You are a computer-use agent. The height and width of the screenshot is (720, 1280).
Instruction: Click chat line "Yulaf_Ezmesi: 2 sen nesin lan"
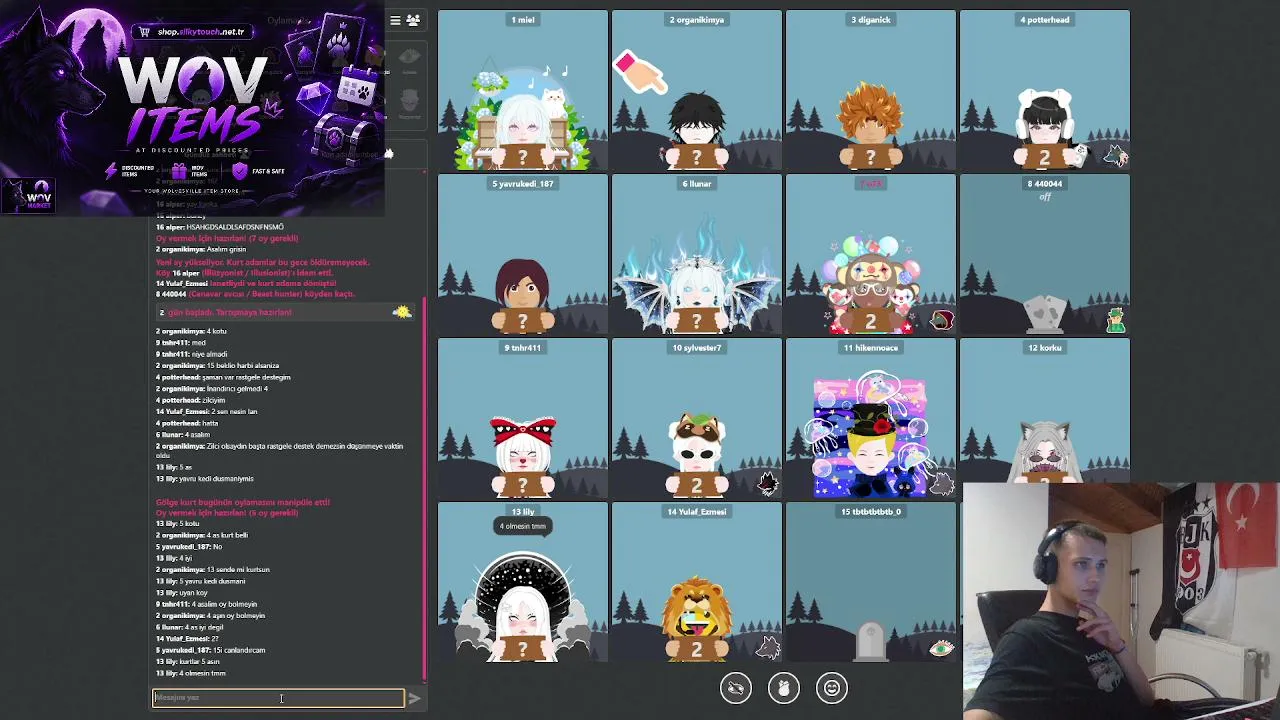207,412
